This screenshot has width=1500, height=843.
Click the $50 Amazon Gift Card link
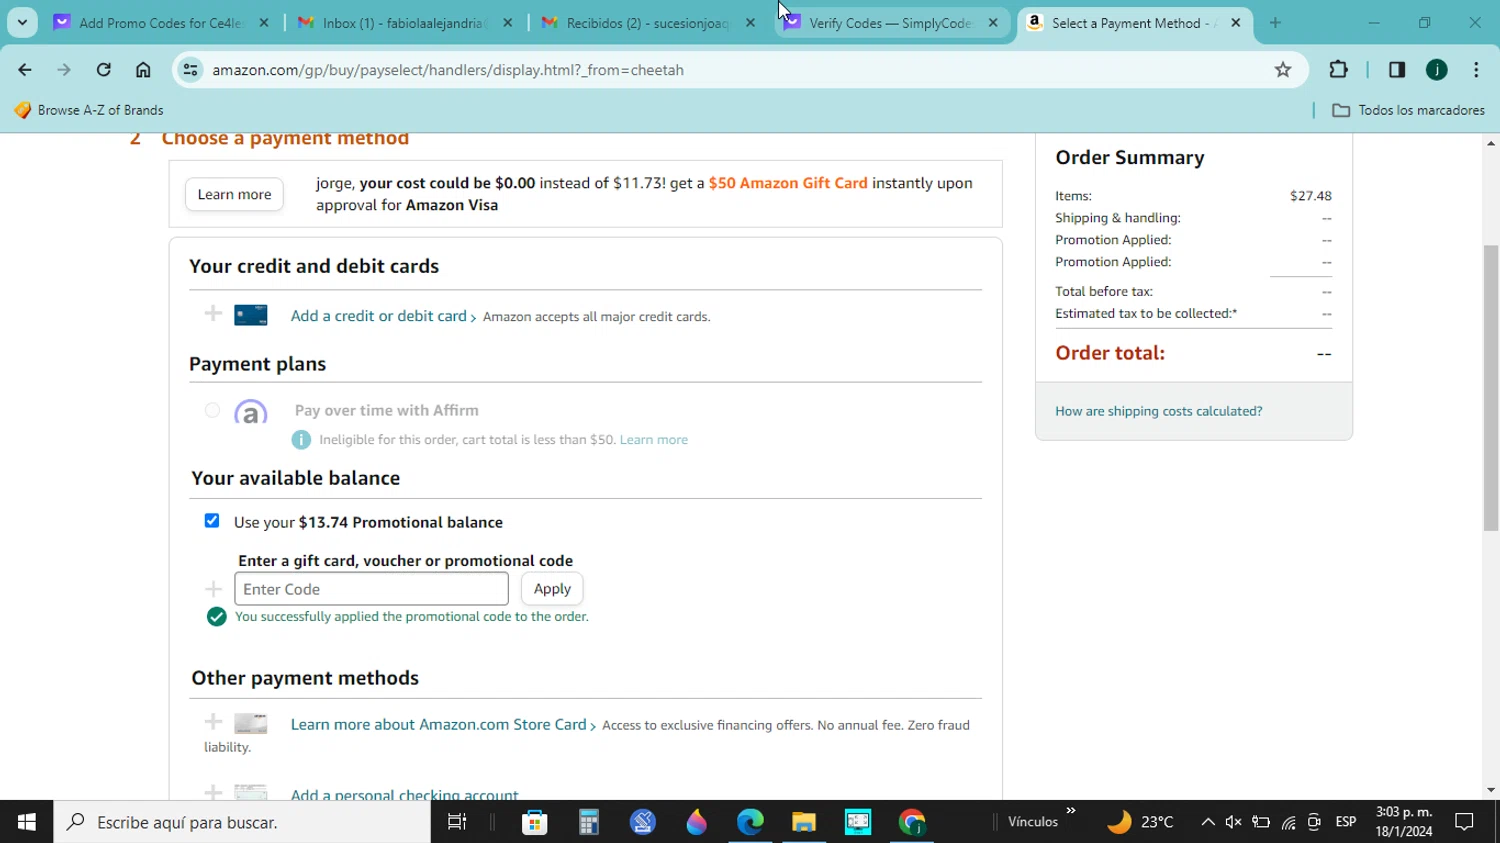[x=788, y=183]
